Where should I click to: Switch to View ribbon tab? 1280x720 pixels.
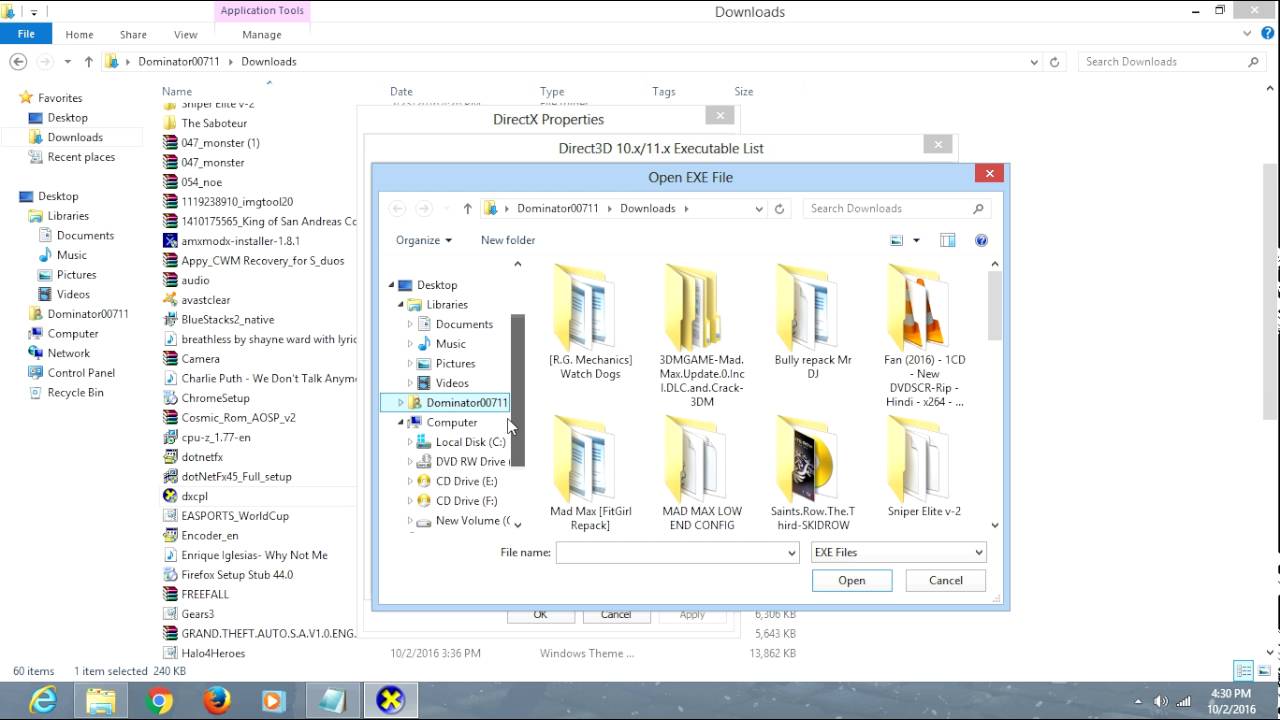[x=186, y=34]
